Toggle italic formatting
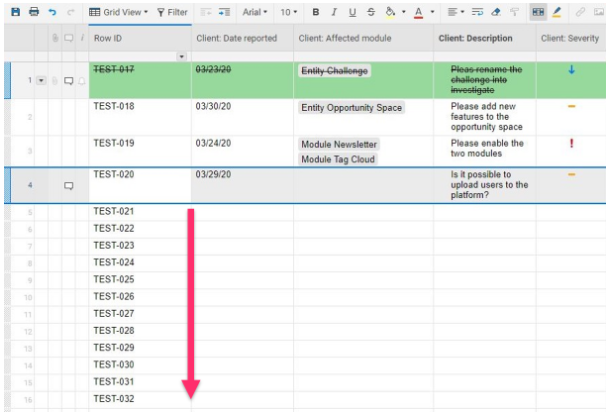The width and height of the screenshot is (610, 417). (334, 12)
